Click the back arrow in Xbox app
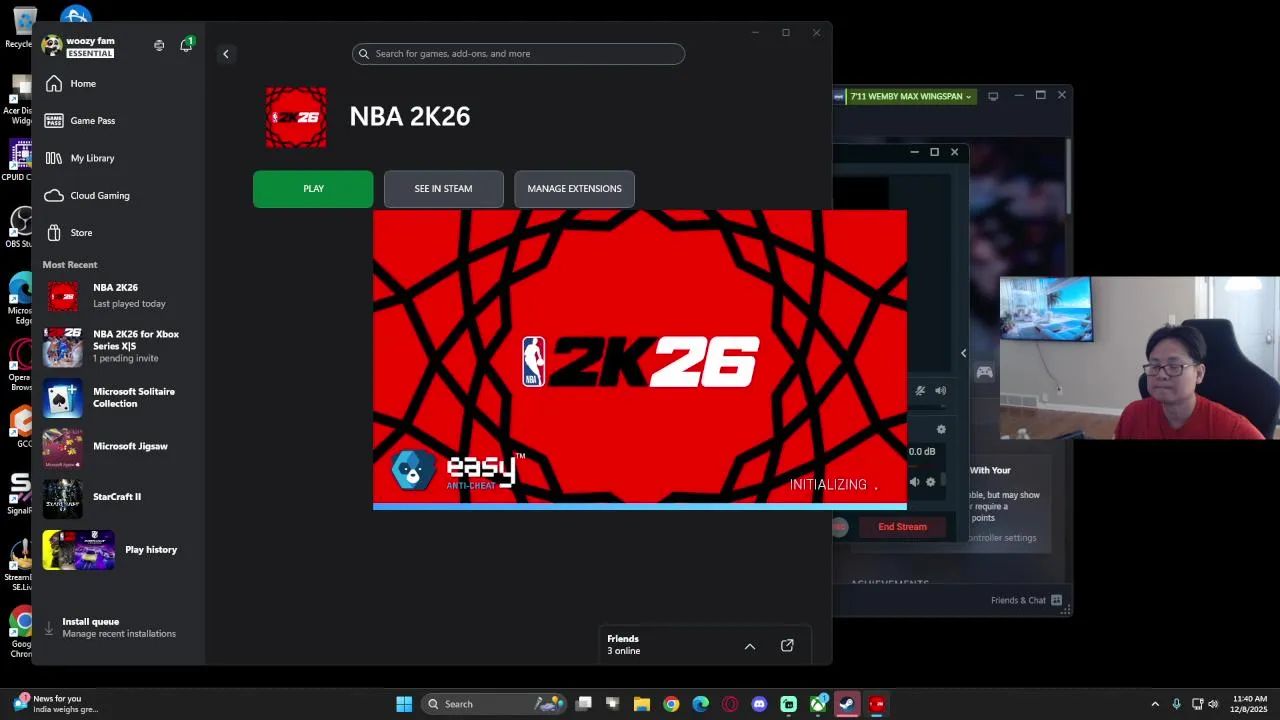 pyautogui.click(x=226, y=54)
